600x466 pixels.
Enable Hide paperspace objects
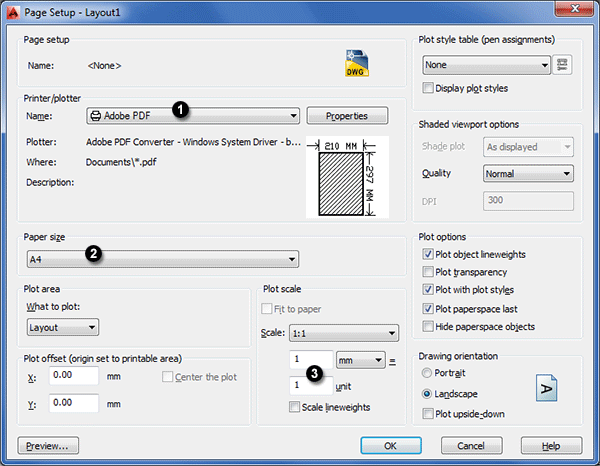click(428, 326)
